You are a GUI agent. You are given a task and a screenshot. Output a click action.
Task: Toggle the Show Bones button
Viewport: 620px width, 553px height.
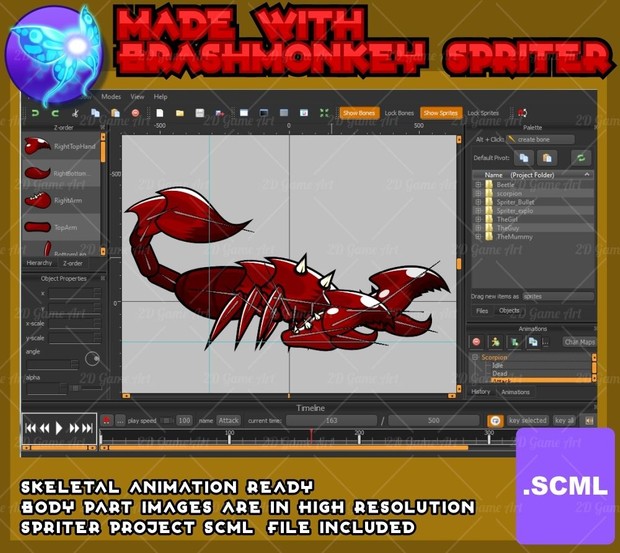[359, 113]
